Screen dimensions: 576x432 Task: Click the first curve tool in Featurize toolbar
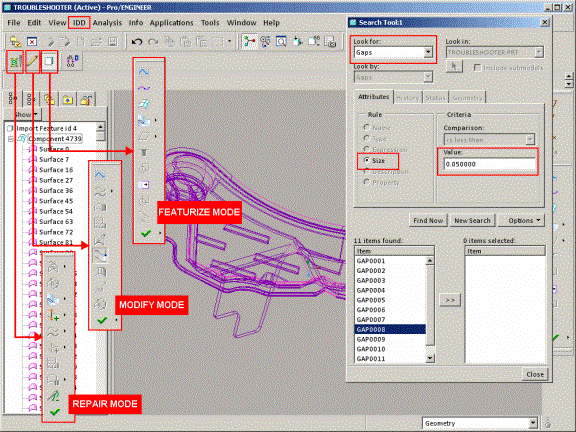(144, 71)
